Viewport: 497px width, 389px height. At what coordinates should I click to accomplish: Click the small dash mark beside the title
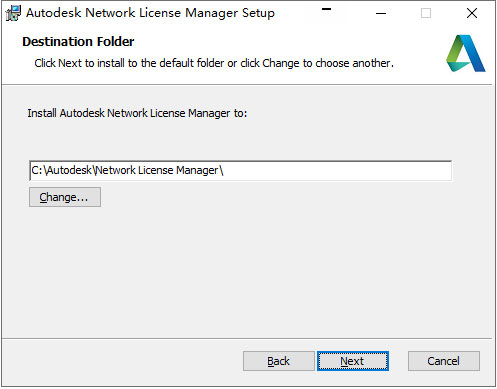326,9
